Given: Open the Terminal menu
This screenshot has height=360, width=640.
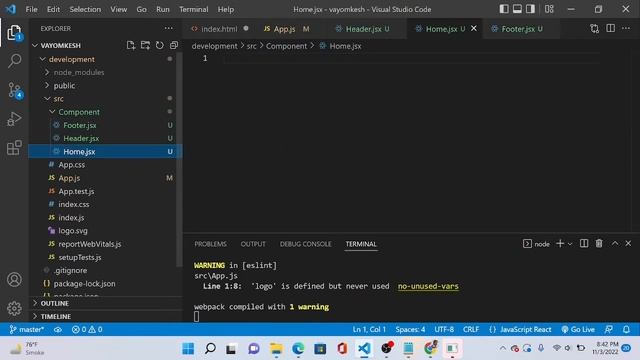Looking at the screenshot, I should tap(193, 9).
